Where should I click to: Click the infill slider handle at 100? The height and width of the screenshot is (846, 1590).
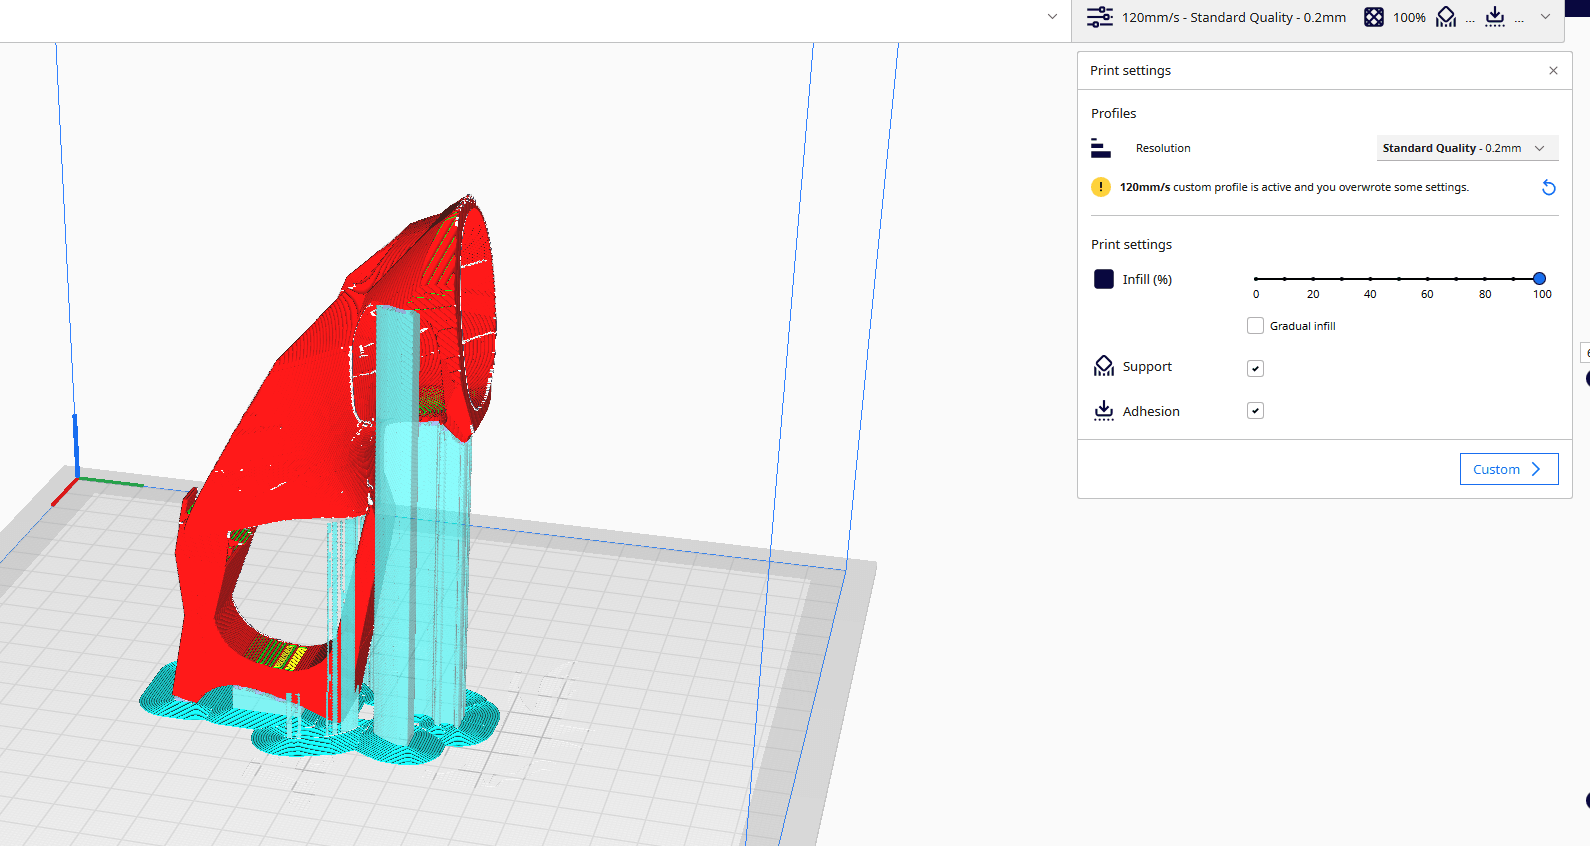pos(1539,279)
